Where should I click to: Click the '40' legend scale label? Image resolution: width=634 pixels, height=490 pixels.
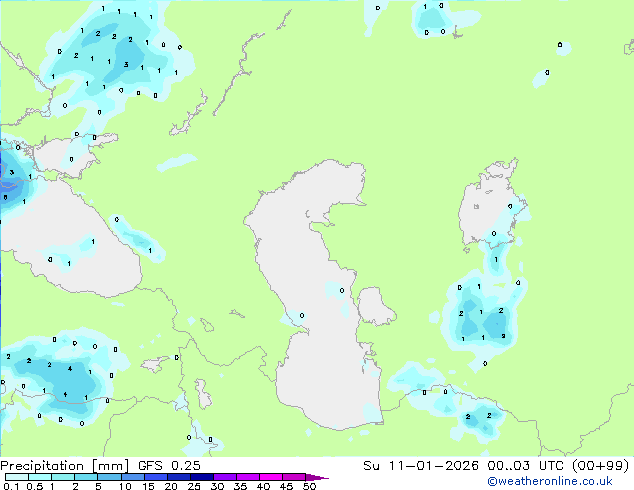tap(263, 486)
